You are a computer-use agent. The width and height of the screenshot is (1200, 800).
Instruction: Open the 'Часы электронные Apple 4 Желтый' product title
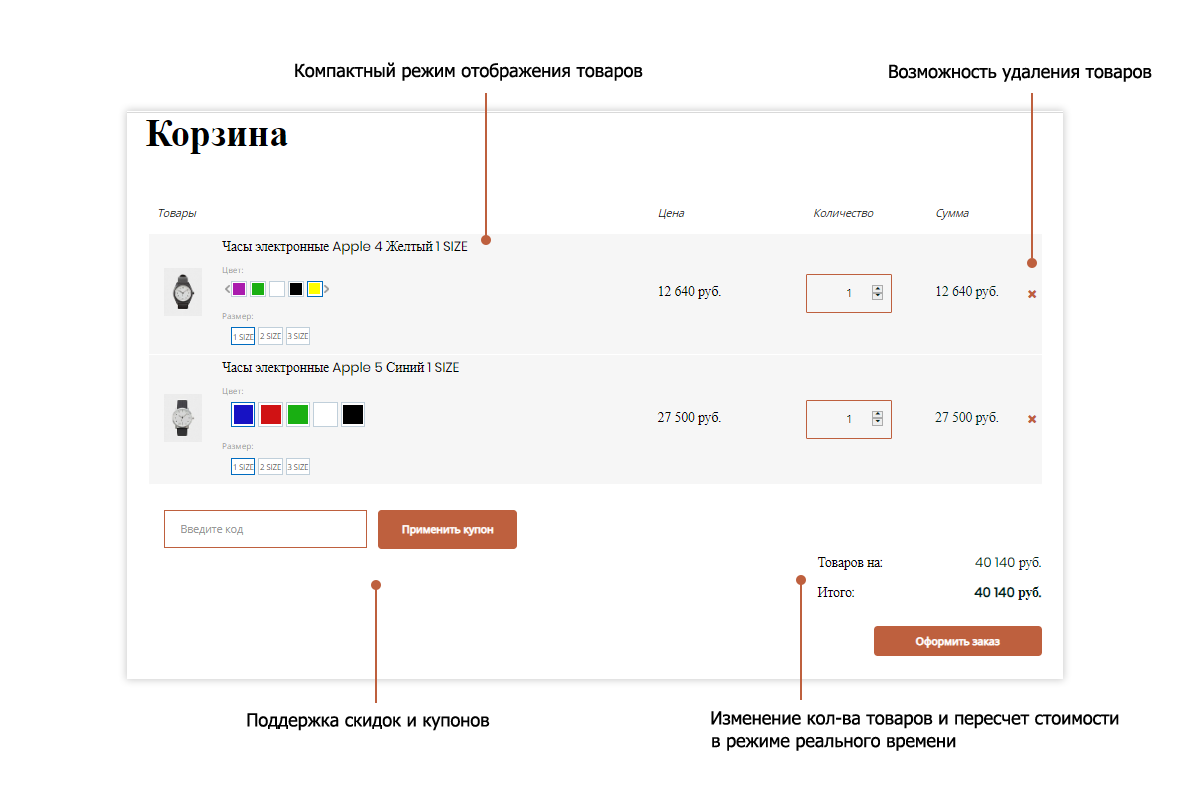pos(344,246)
